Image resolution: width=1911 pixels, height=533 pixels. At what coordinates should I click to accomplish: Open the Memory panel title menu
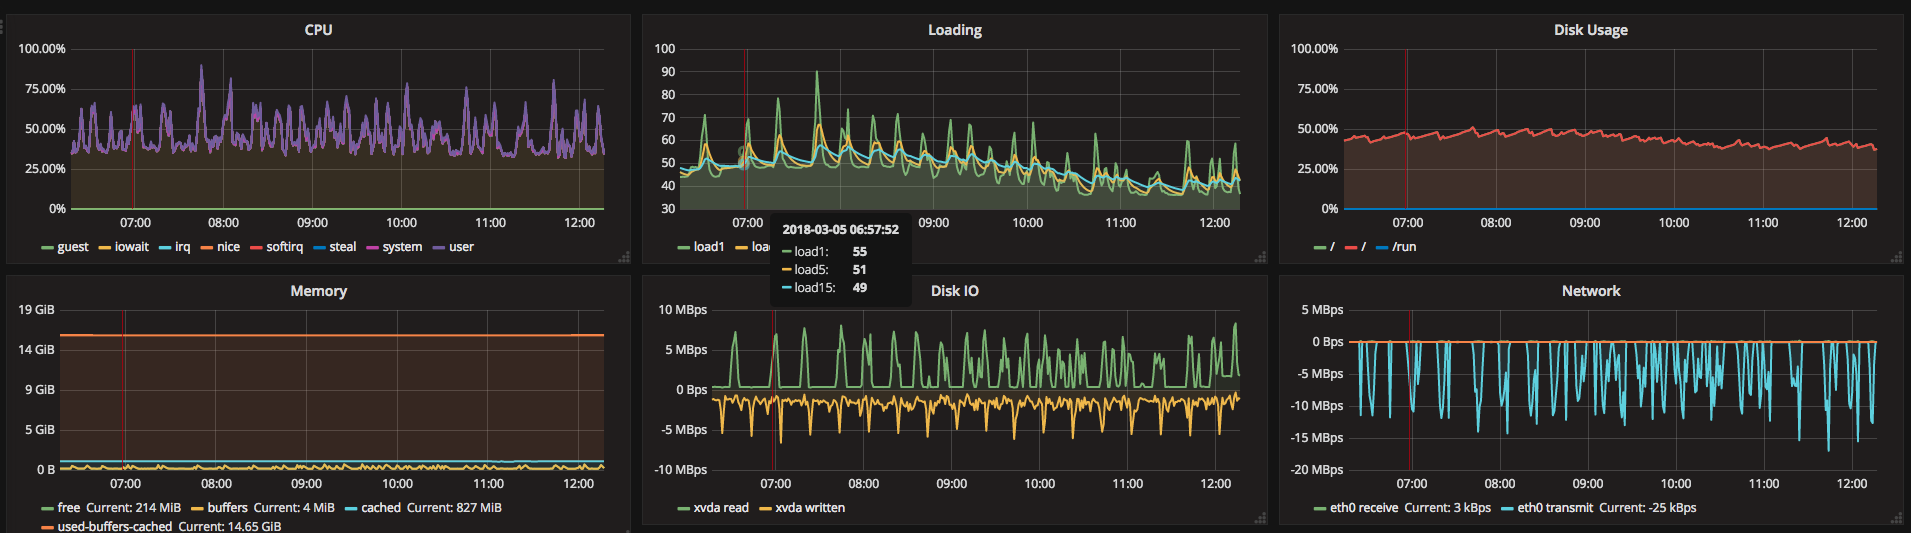pyautogui.click(x=318, y=291)
